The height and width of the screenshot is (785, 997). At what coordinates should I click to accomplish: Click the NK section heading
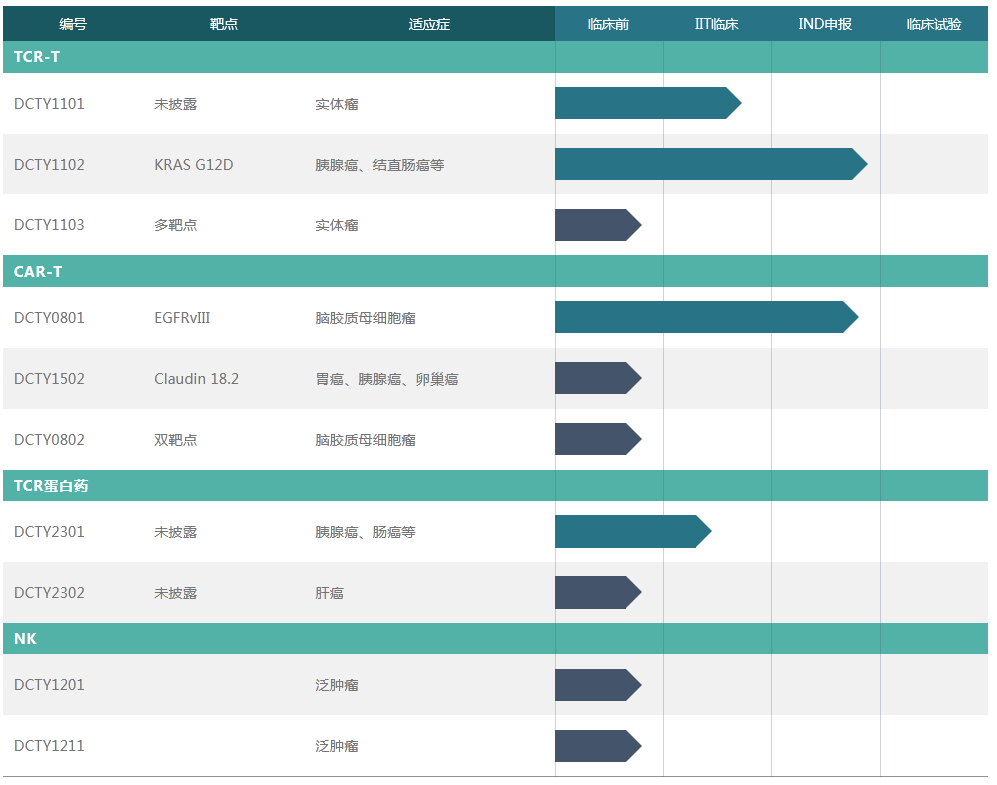tap(25, 639)
